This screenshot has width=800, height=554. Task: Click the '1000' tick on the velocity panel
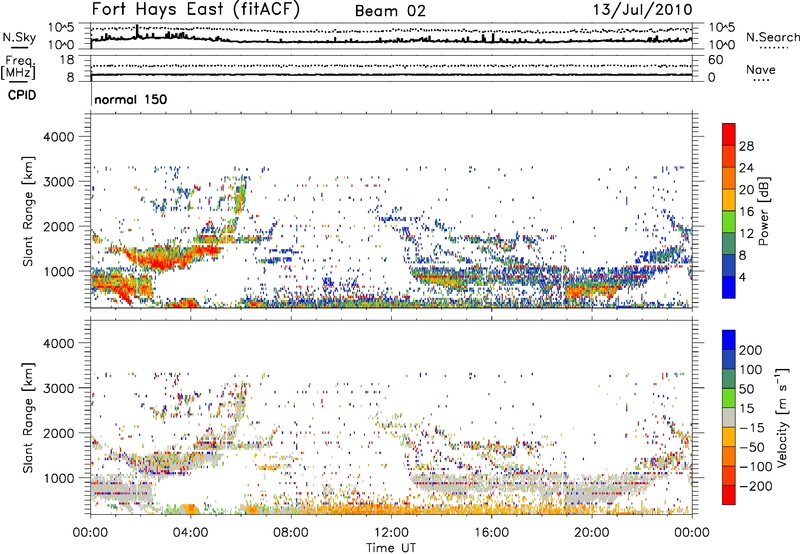point(59,478)
